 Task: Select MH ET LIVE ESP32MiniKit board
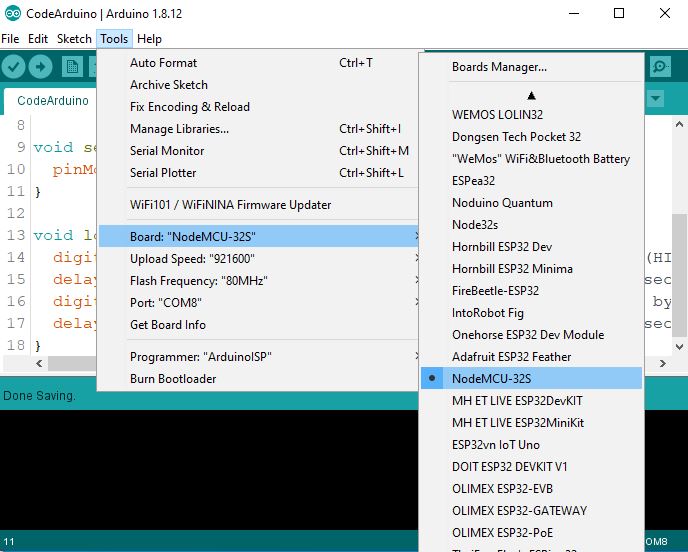point(531,422)
